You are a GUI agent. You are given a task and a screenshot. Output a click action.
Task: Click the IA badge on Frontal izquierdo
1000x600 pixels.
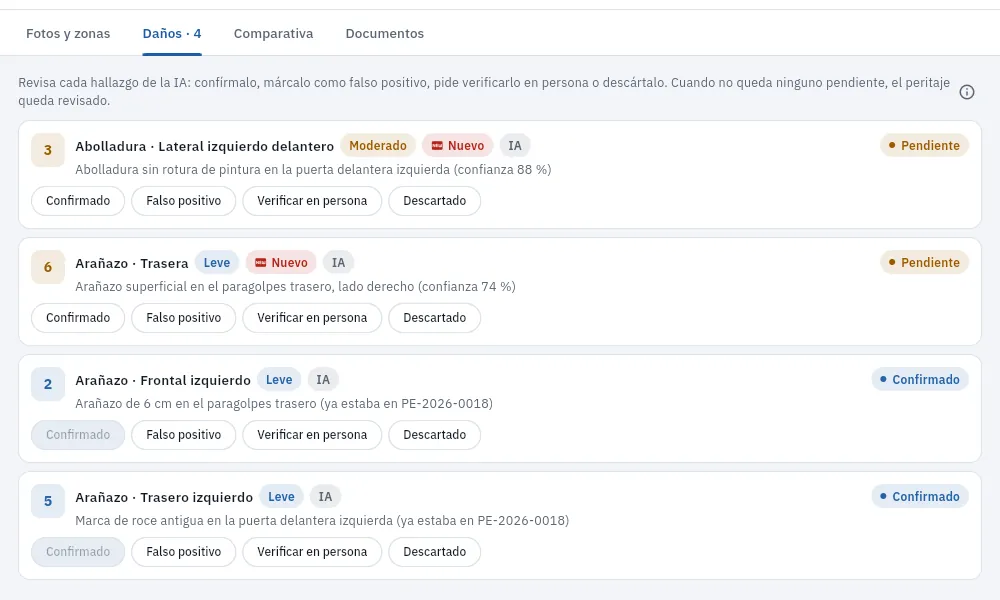pyautogui.click(x=323, y=380)
